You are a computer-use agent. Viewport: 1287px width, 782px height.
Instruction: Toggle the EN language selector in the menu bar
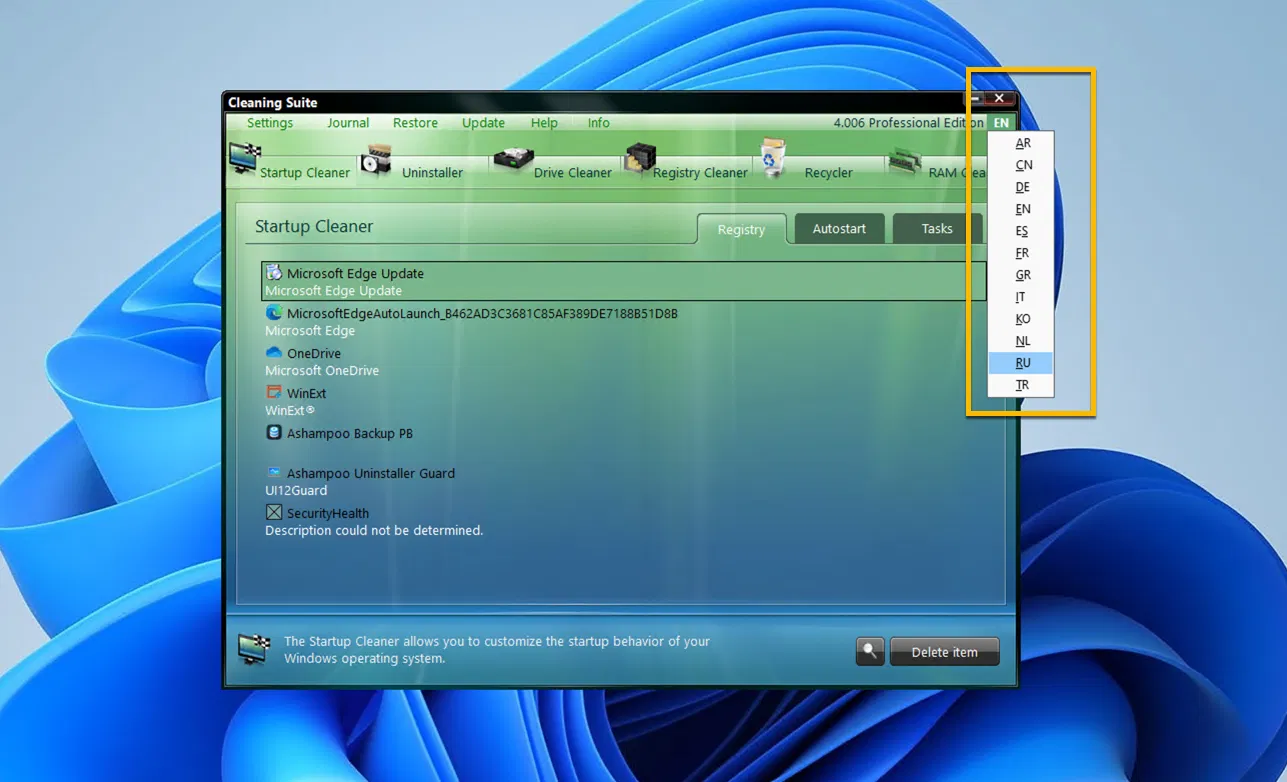1001,123
